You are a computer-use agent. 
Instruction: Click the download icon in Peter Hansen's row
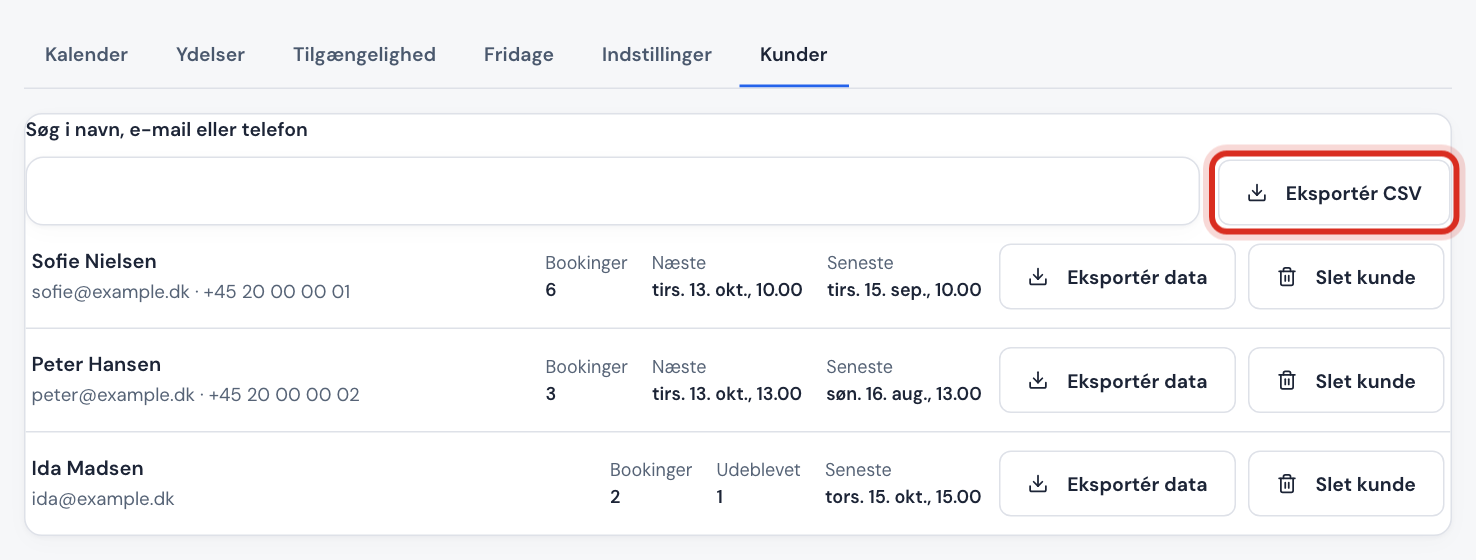pyautogui.click(x=1038, y=380)
